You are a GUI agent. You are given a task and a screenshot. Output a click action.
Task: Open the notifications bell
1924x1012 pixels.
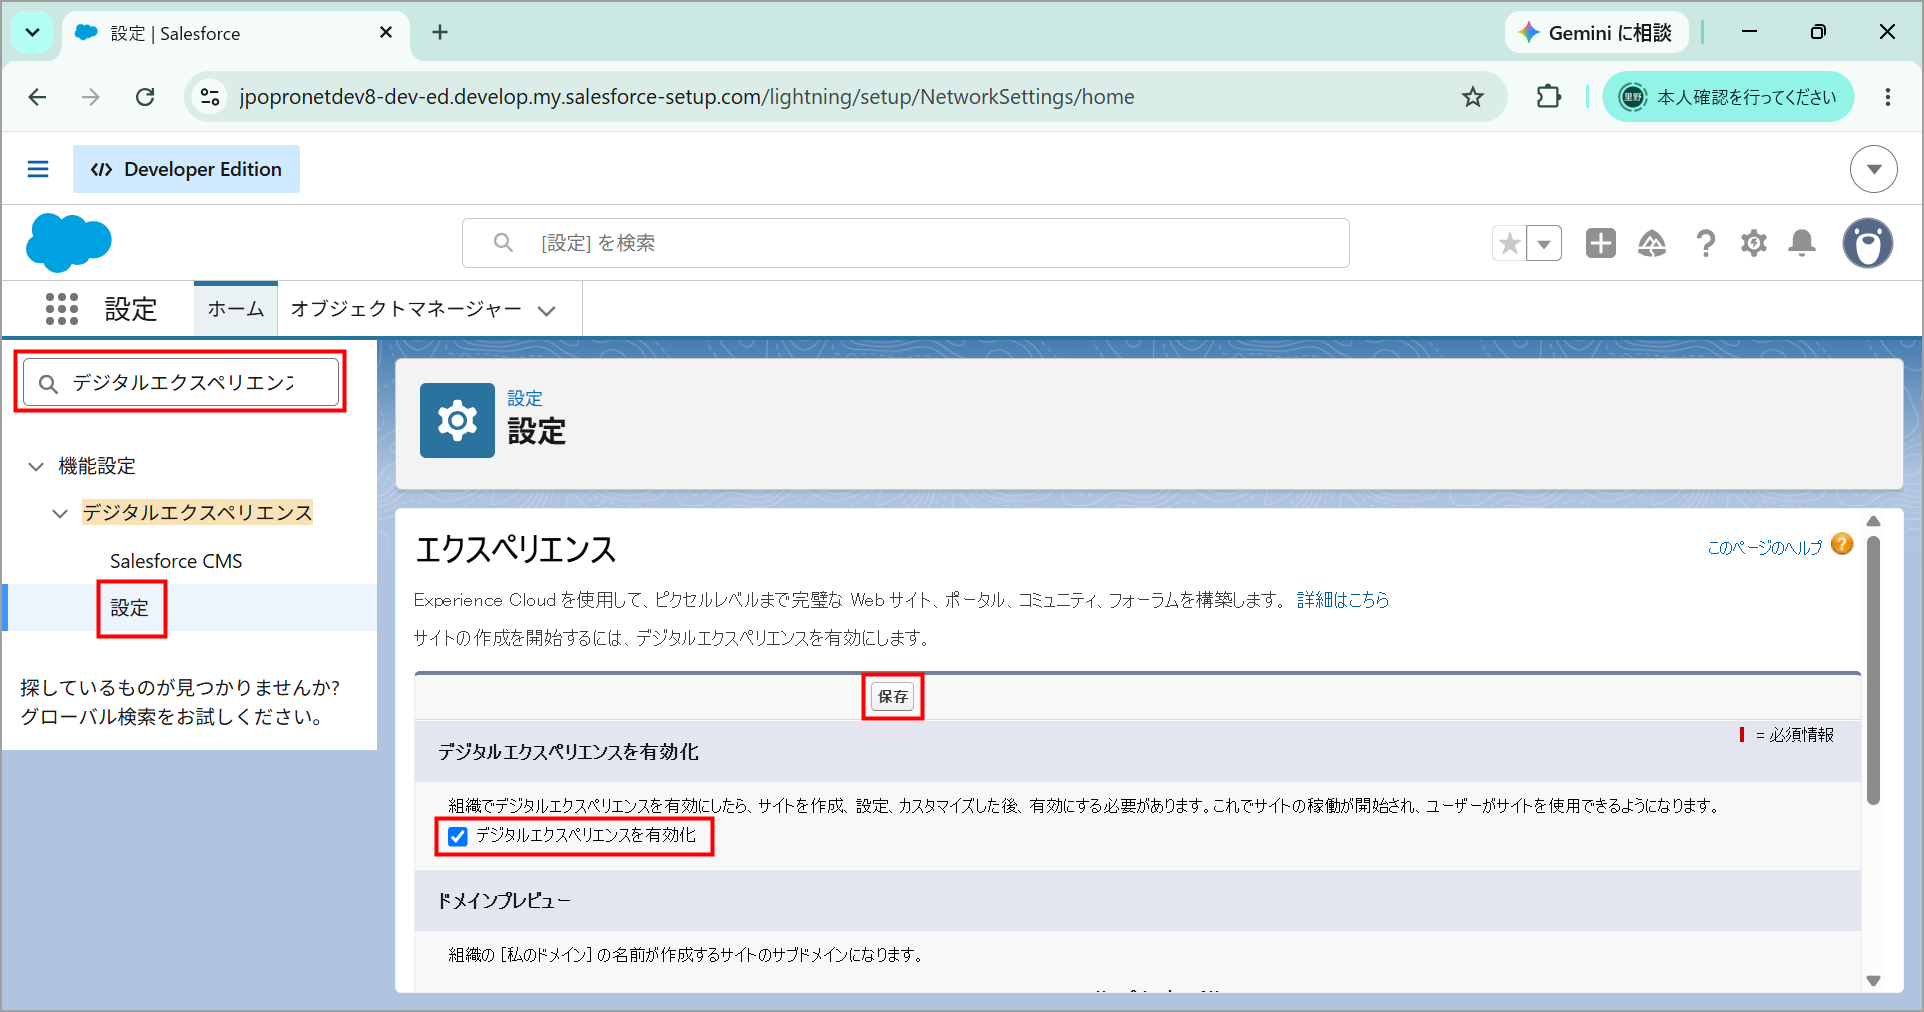pos(1802,243)
